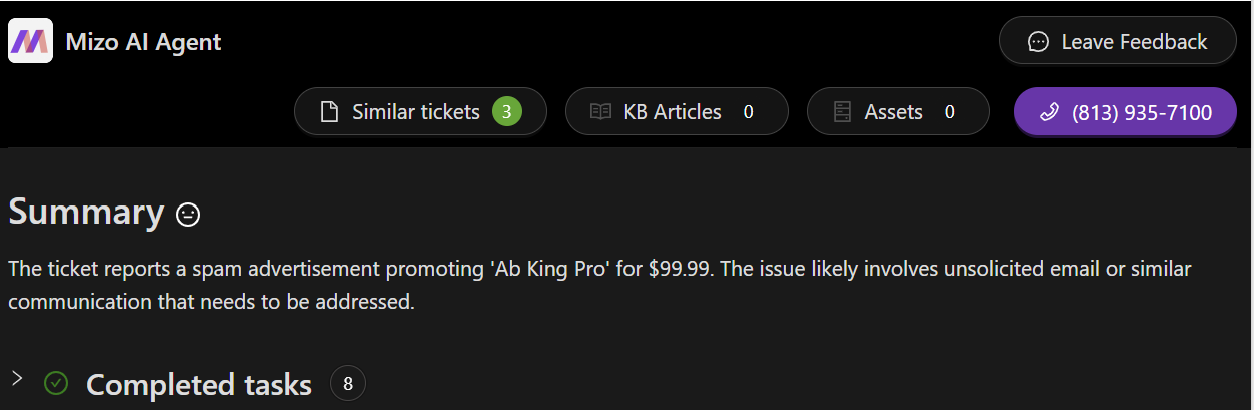This screenshot has width=1254, height=410.
Task: Click the book icon beside KB Articles
Action: [600, 112]
